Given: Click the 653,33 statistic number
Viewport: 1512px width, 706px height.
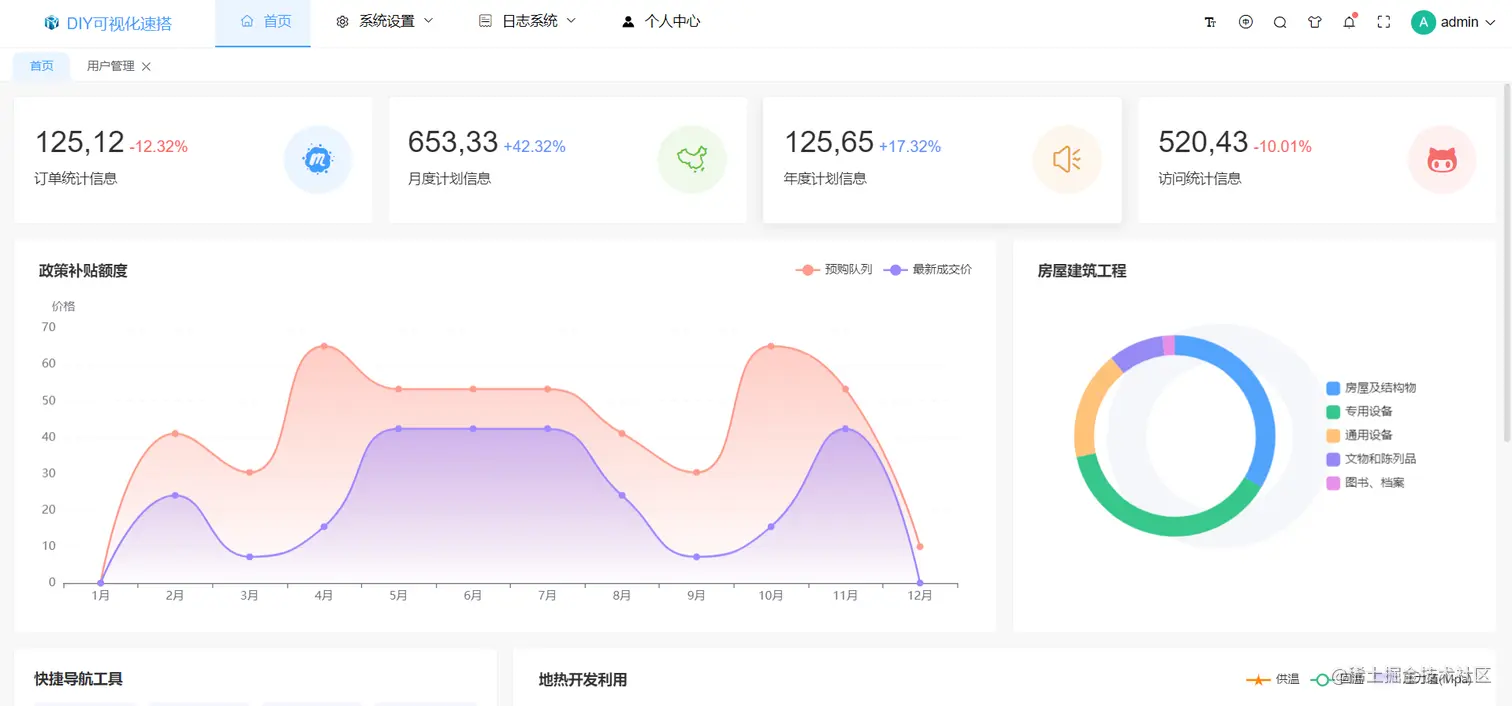Looking at the screenshot, I should tap(453, 142).
